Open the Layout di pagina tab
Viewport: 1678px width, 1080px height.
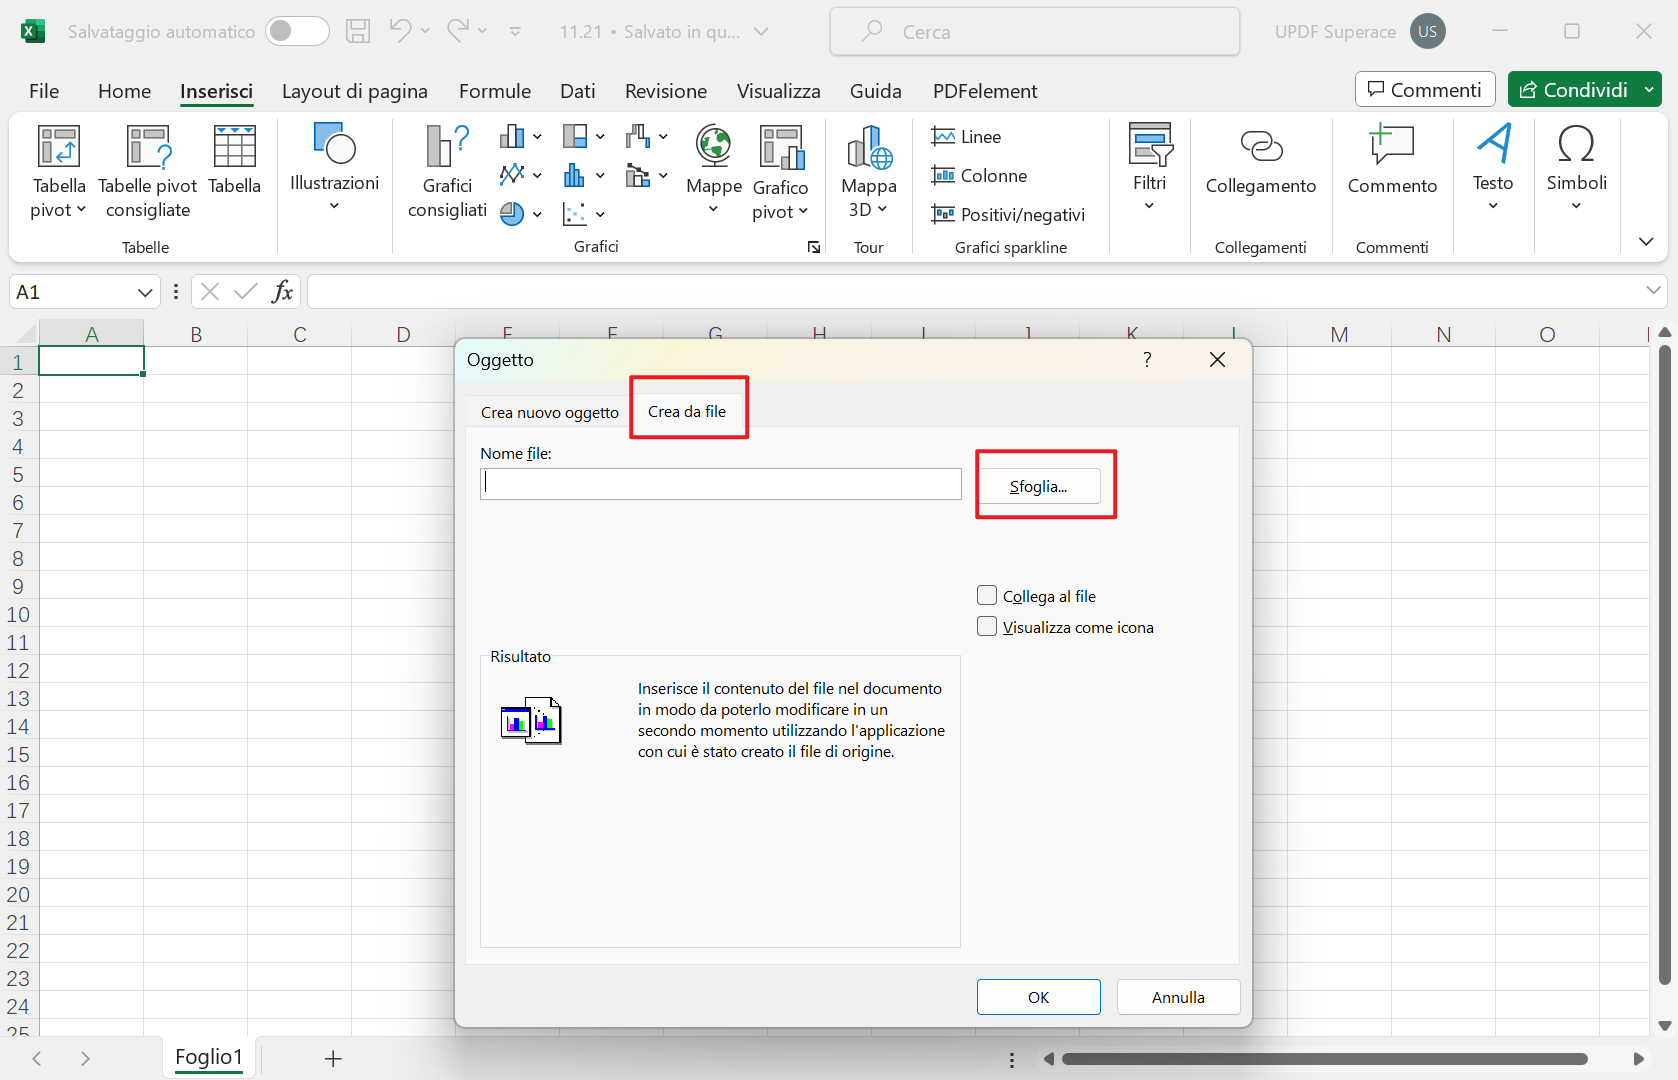[x=354, y=91]
